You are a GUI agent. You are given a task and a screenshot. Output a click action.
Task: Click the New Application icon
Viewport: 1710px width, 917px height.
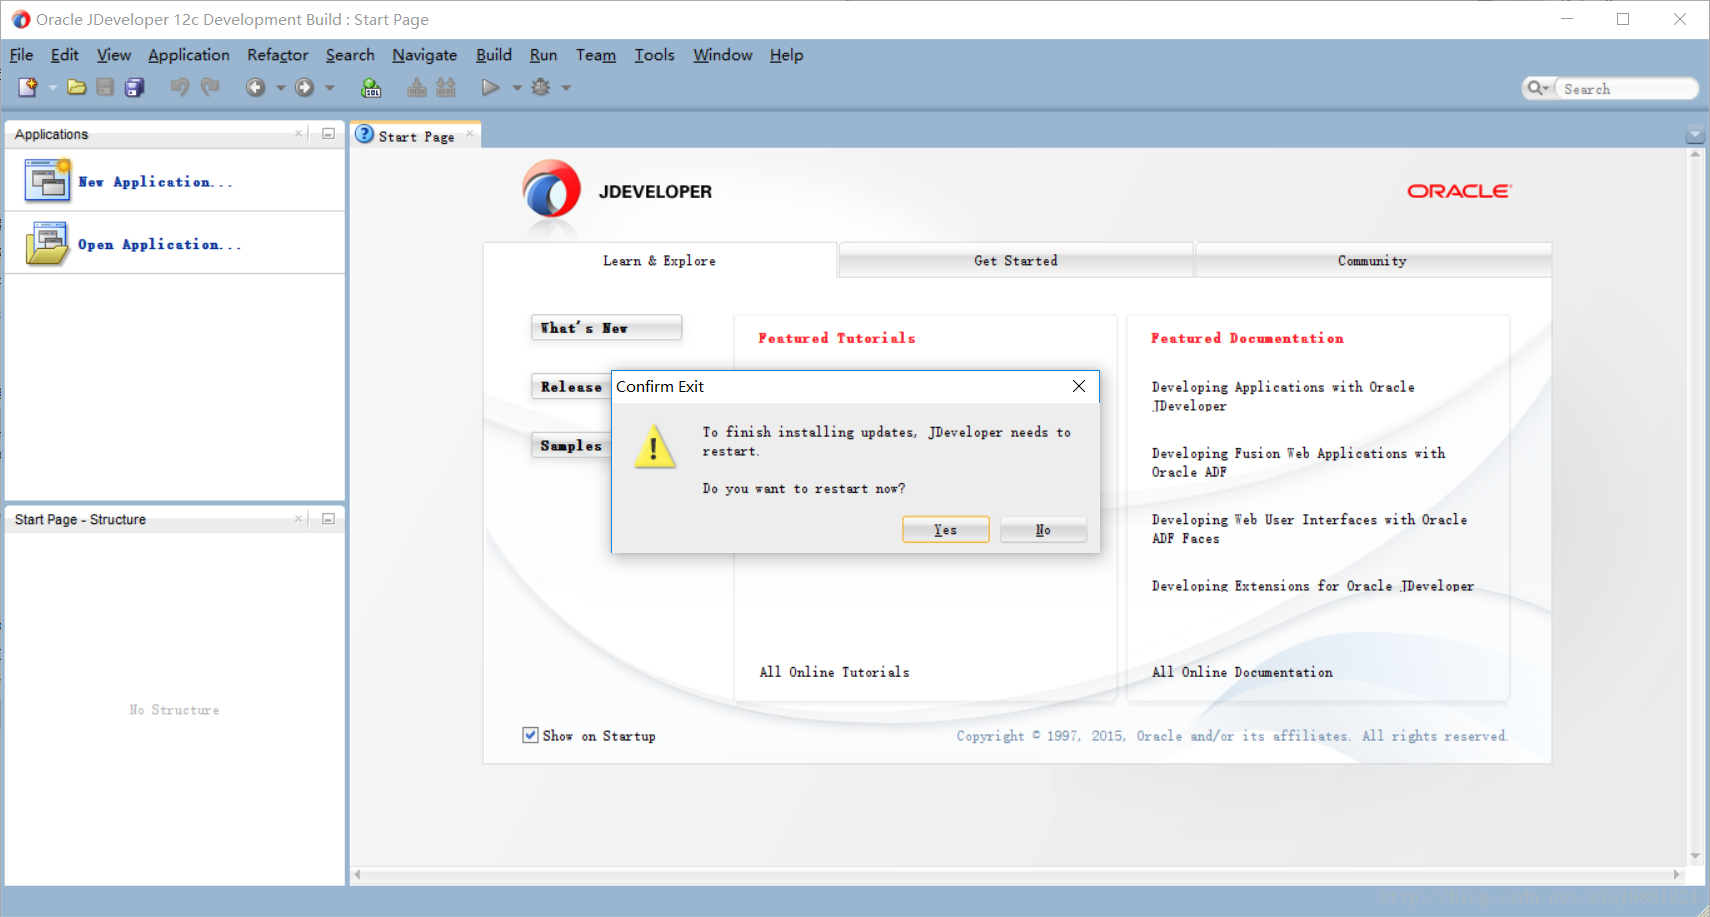(47, 181)
